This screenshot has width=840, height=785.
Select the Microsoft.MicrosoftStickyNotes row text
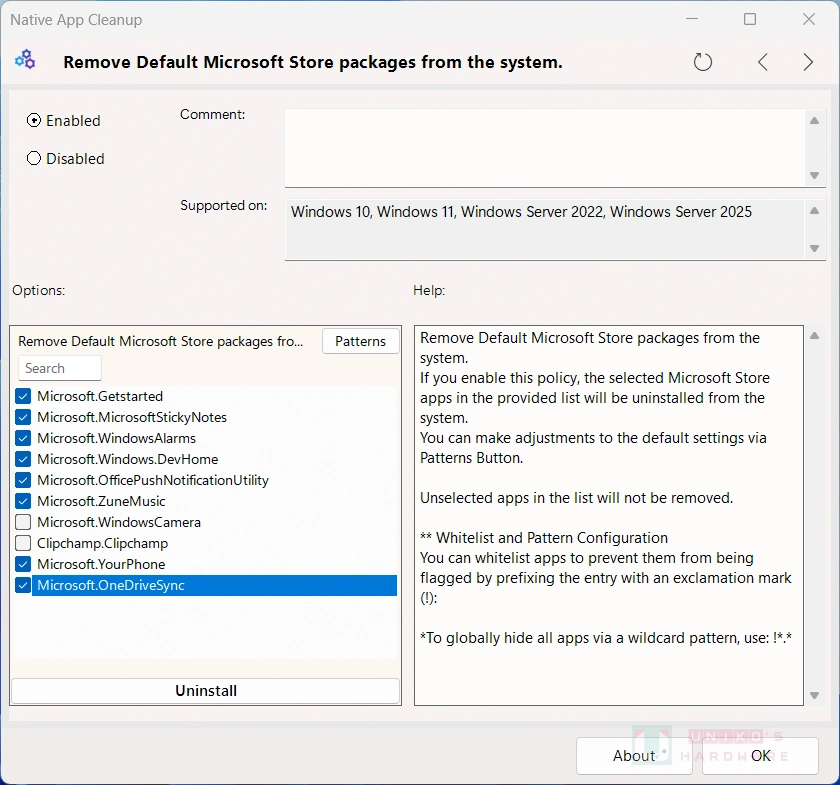coord(132,417)
